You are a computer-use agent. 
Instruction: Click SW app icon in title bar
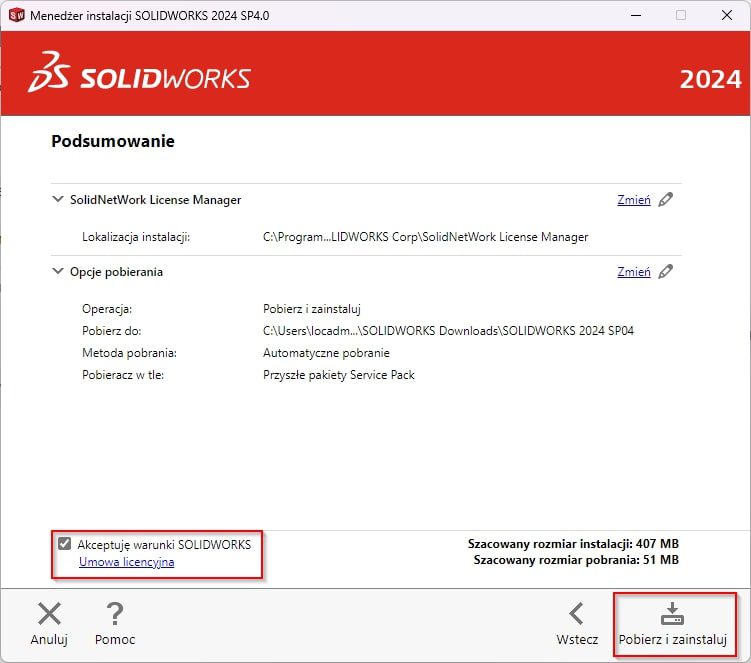[x=17, y=15]
